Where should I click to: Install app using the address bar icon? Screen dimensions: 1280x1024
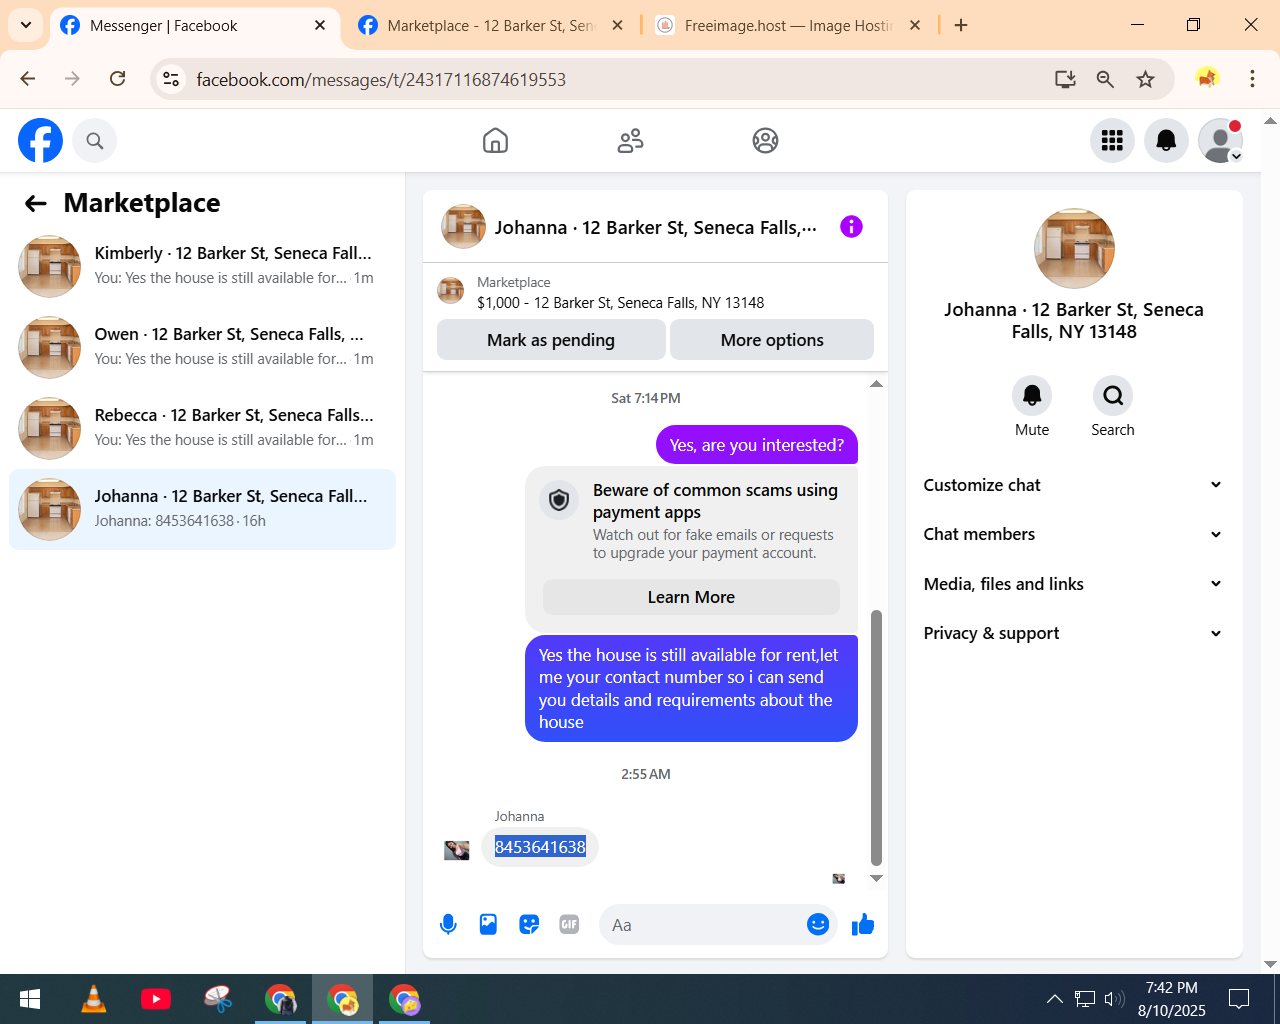[x=1065, y=79]
